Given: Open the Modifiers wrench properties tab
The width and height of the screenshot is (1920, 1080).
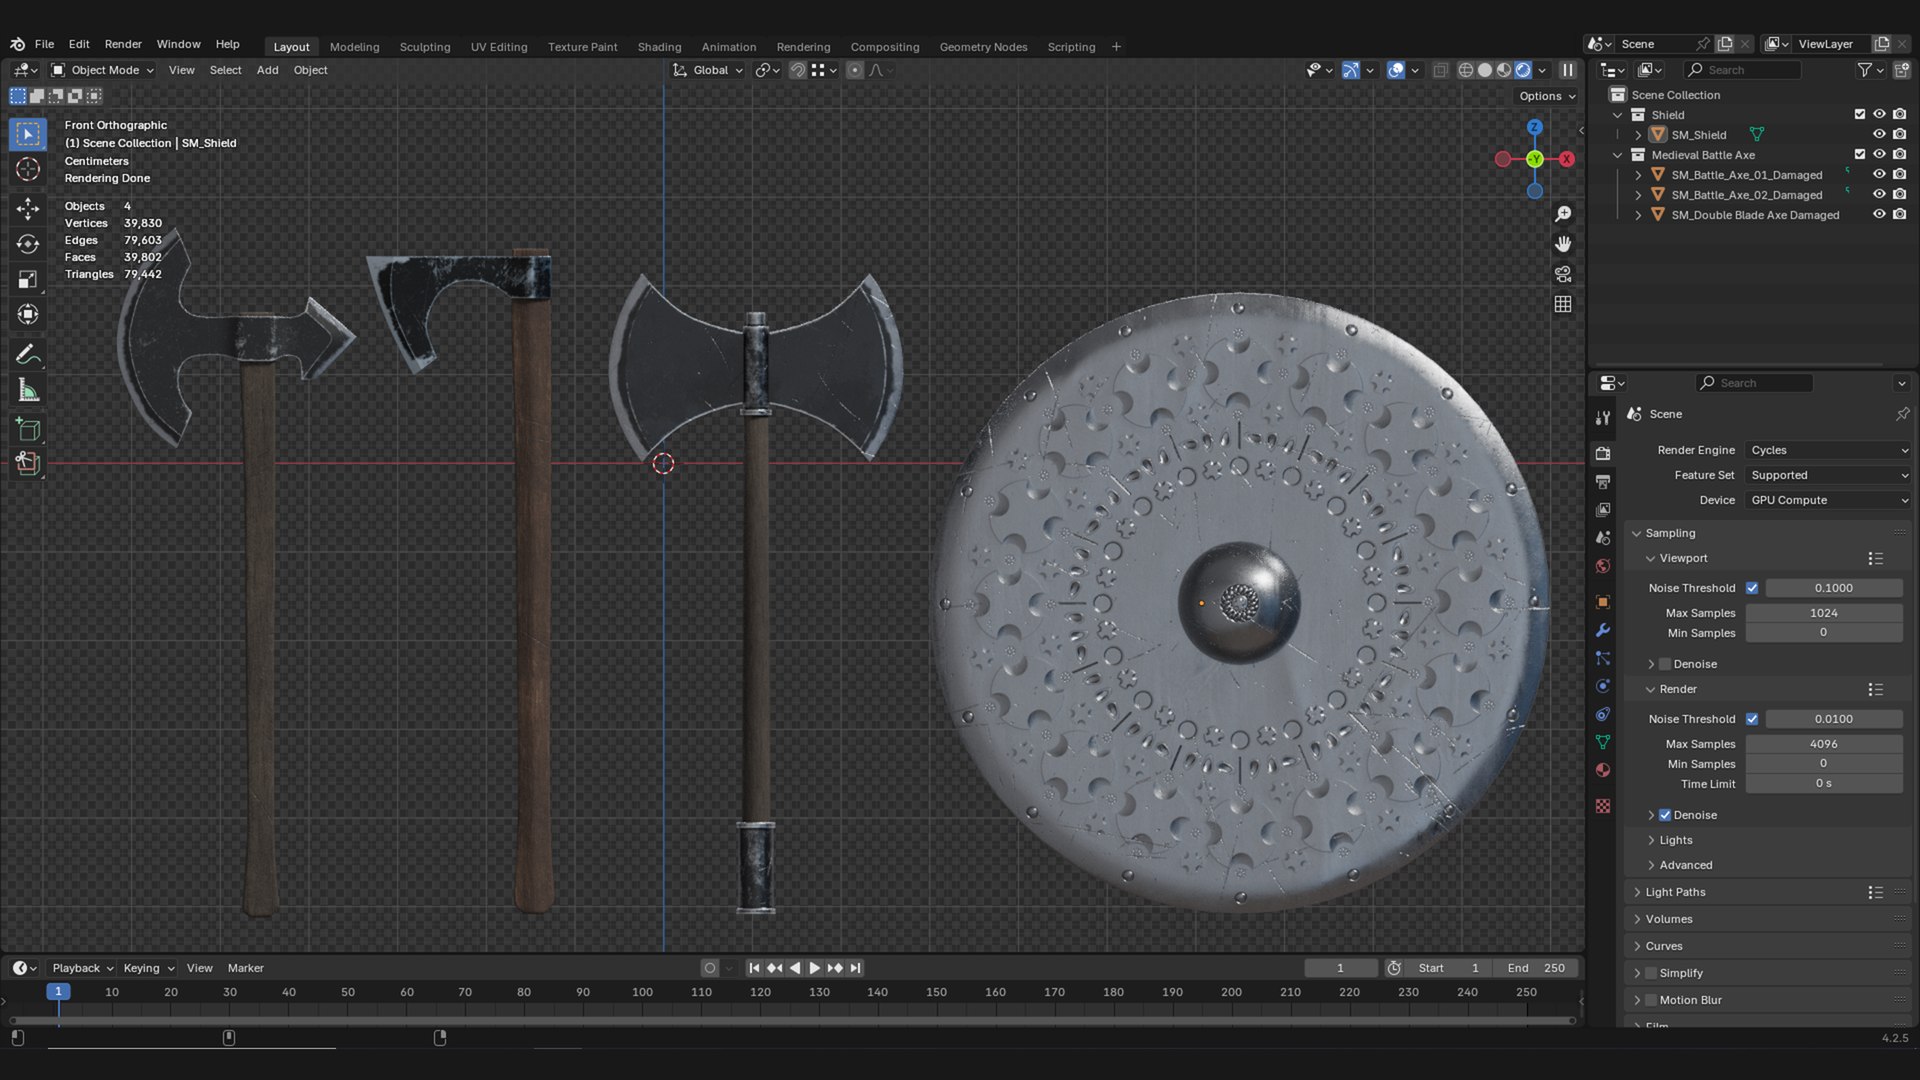Looking at the screenshot, I should (1603, 630).
